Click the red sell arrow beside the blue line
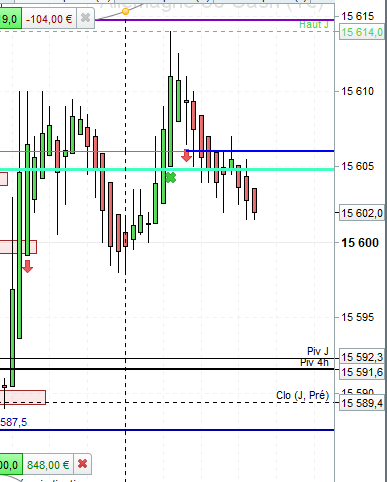Viewport: 387px width, 482px height. [186, 155]
